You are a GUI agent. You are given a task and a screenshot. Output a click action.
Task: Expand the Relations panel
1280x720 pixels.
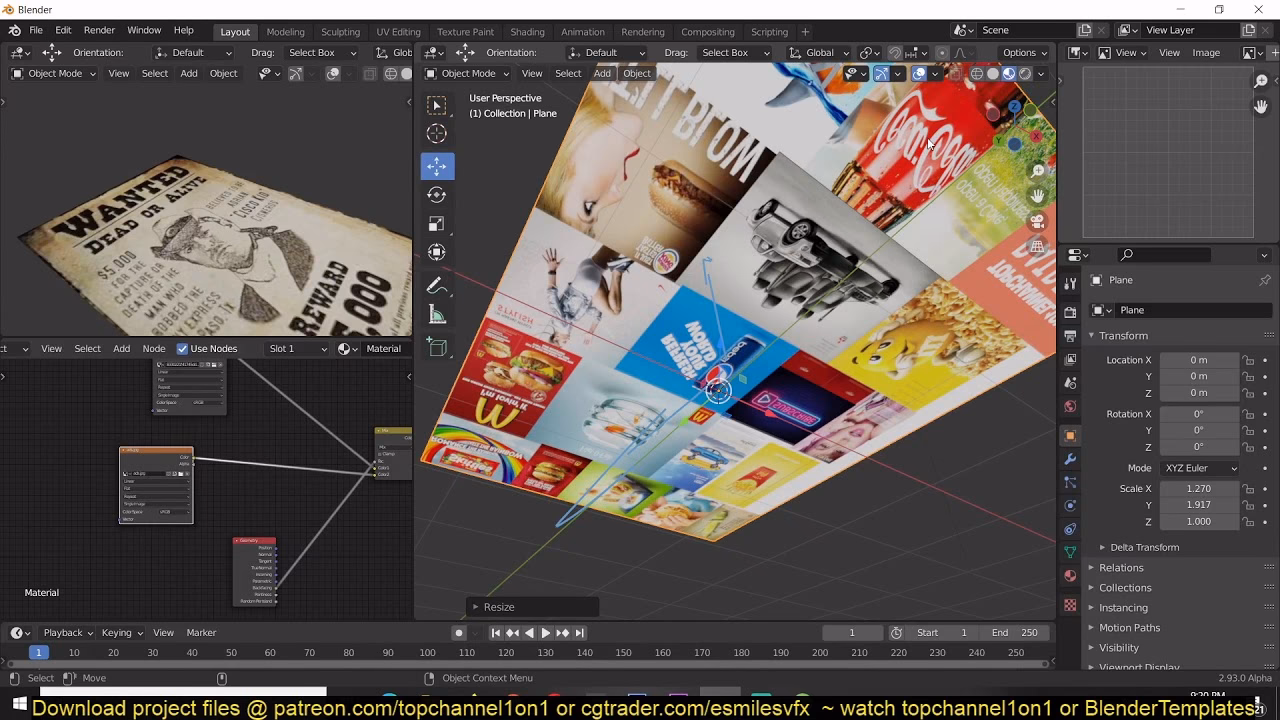(x=1121, y=568)
